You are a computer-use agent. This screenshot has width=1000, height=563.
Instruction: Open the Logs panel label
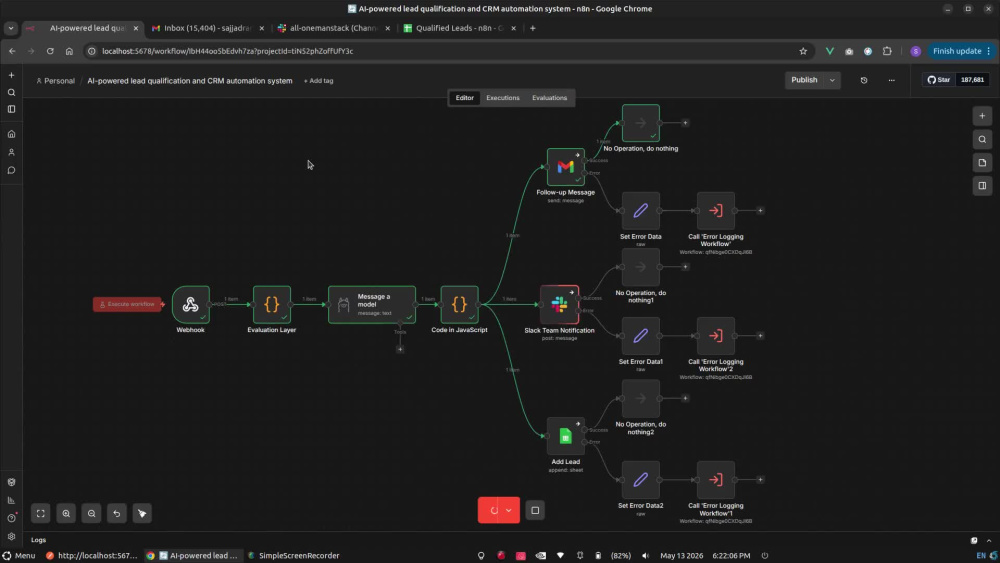click(x=38, y=540)
